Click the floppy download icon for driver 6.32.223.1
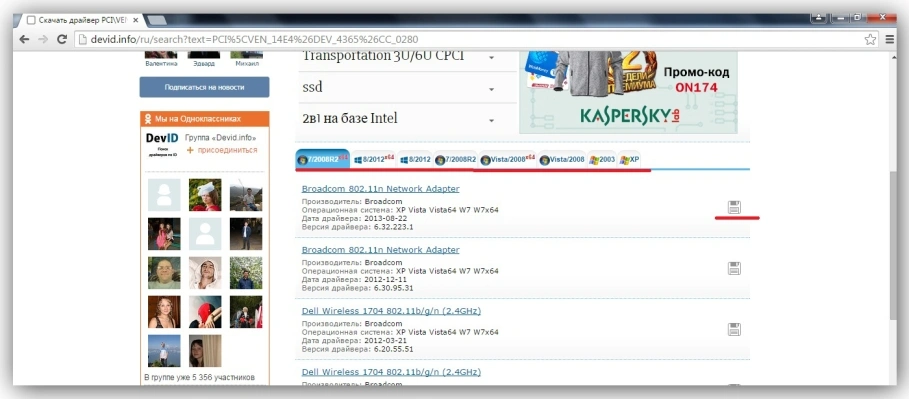This screenshot has height=399, width=909. (x=735, y=207)
